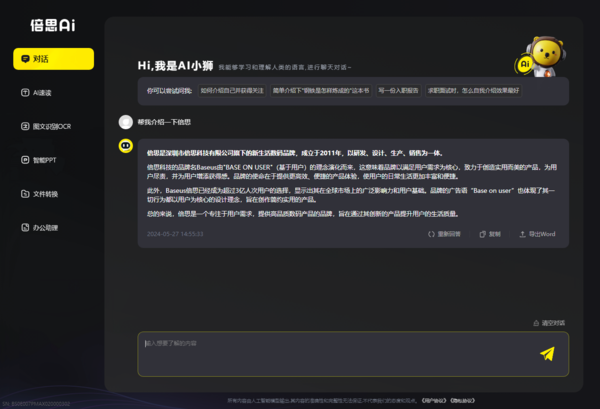
Task: Pick the 钢铁是怎样炼成的 book suggestion prompt
Action: [x=321, y=91]
